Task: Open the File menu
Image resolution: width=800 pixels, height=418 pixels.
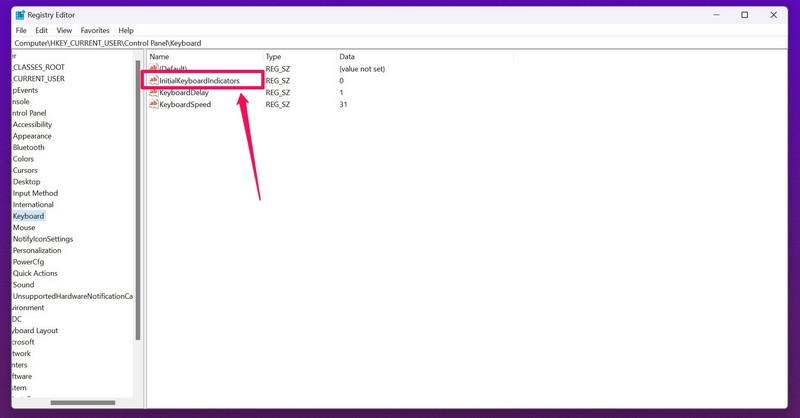Action: 21,31
